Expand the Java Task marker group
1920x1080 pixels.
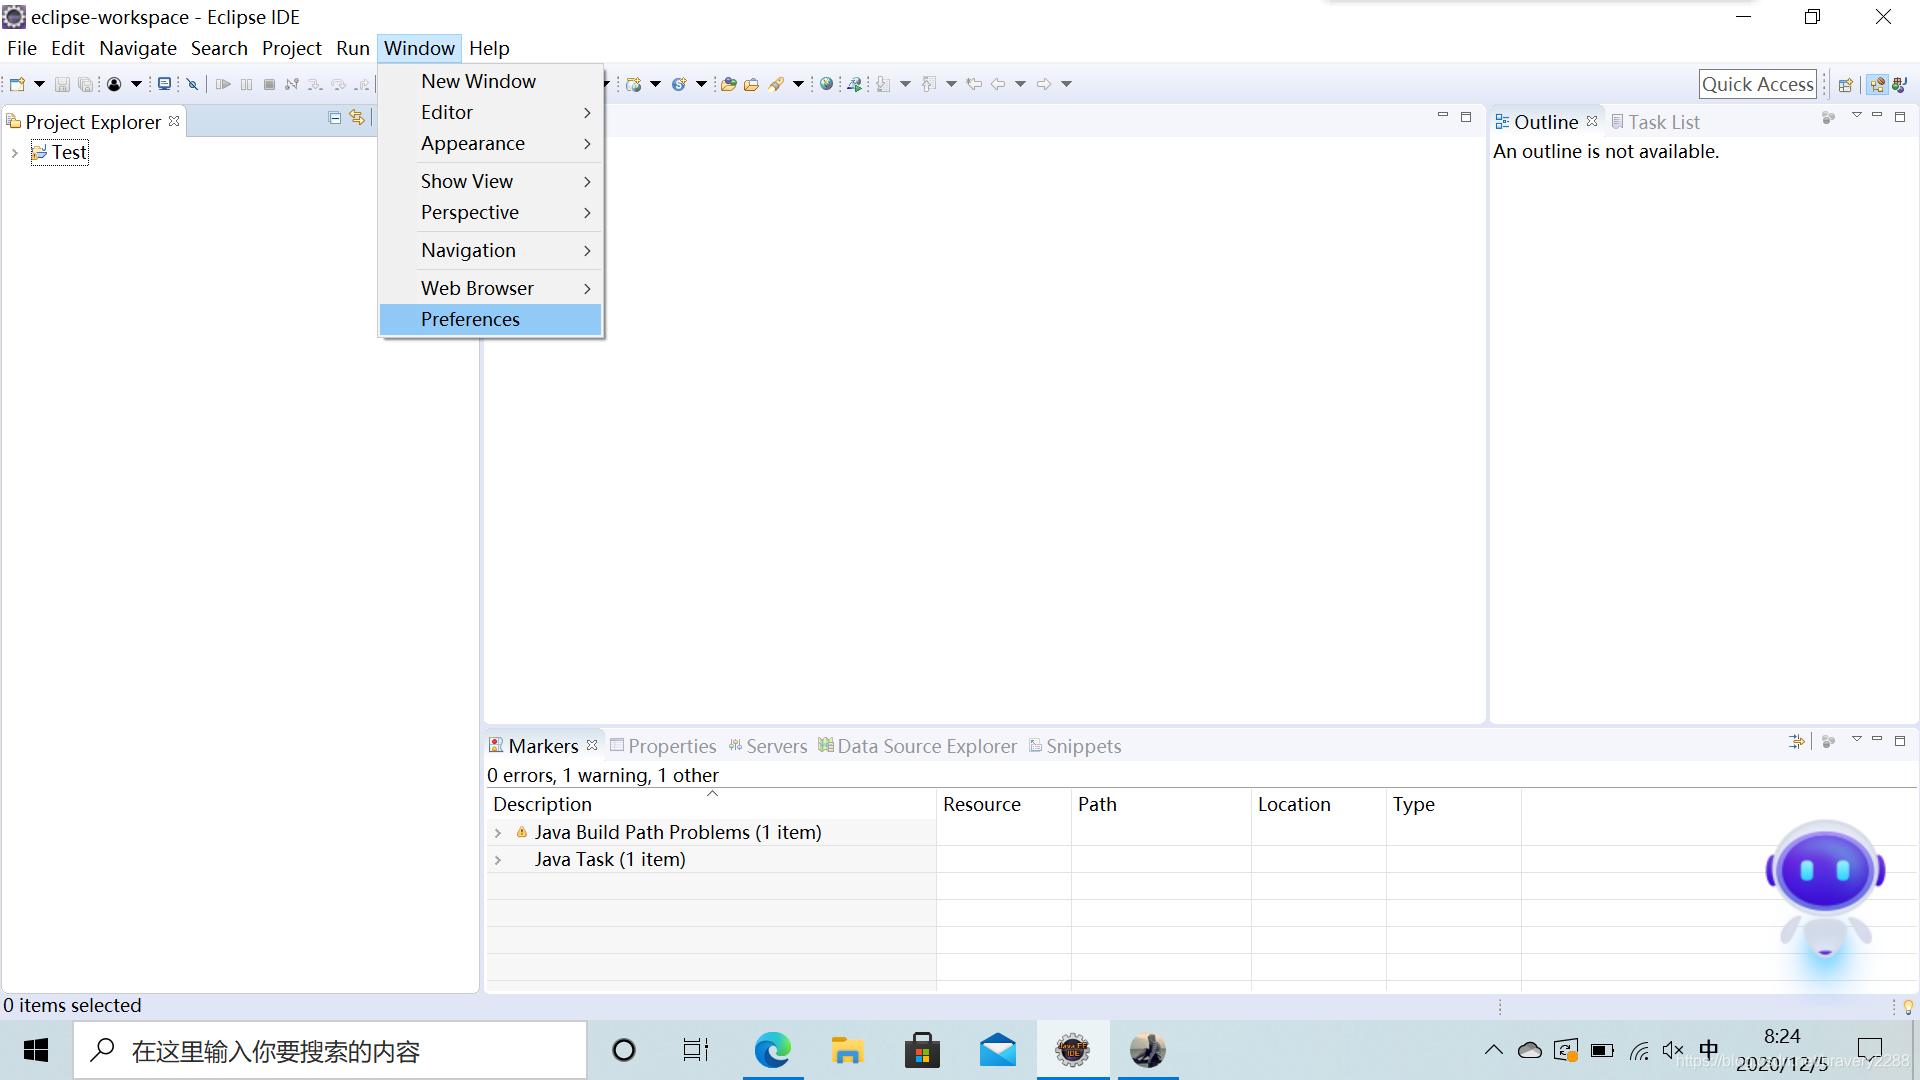(498, 860)
